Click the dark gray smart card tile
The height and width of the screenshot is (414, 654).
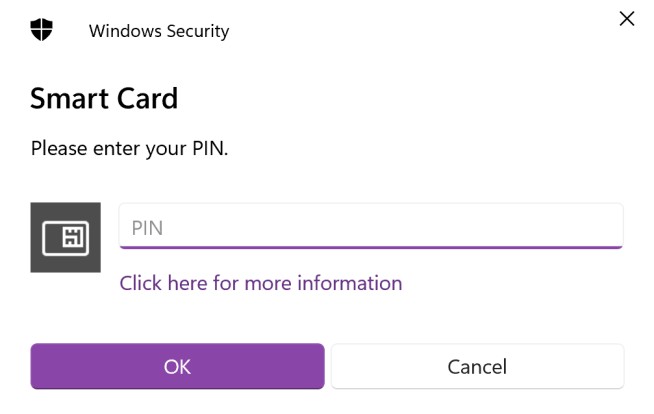65,238
